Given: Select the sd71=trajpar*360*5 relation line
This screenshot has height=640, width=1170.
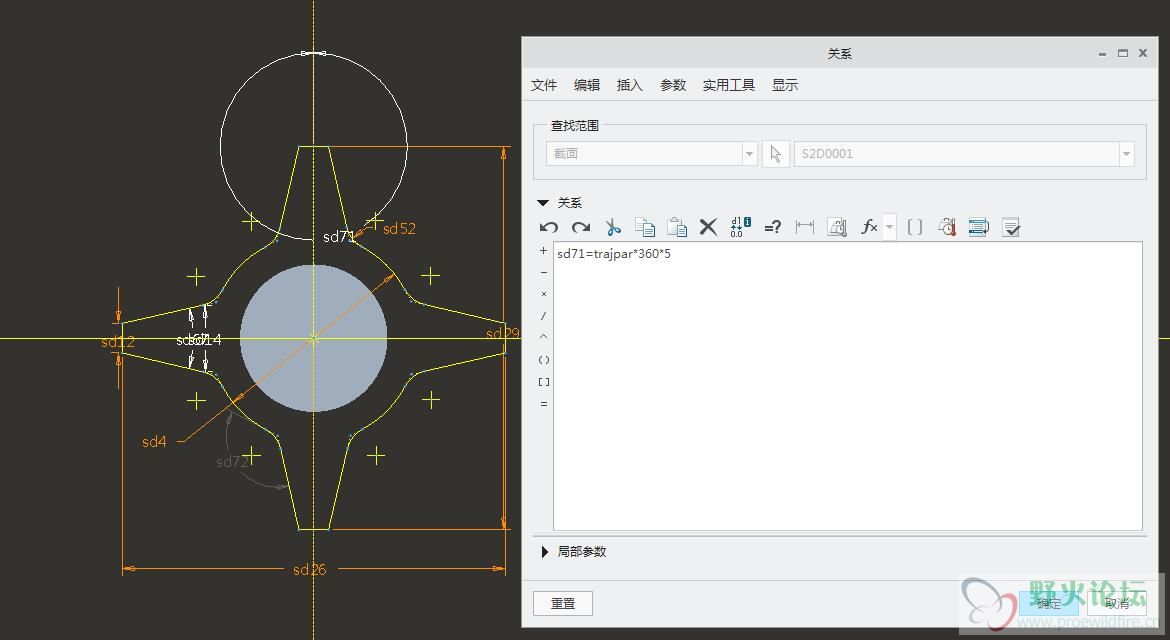Looking at the screenshot, I should coord(614,254).
